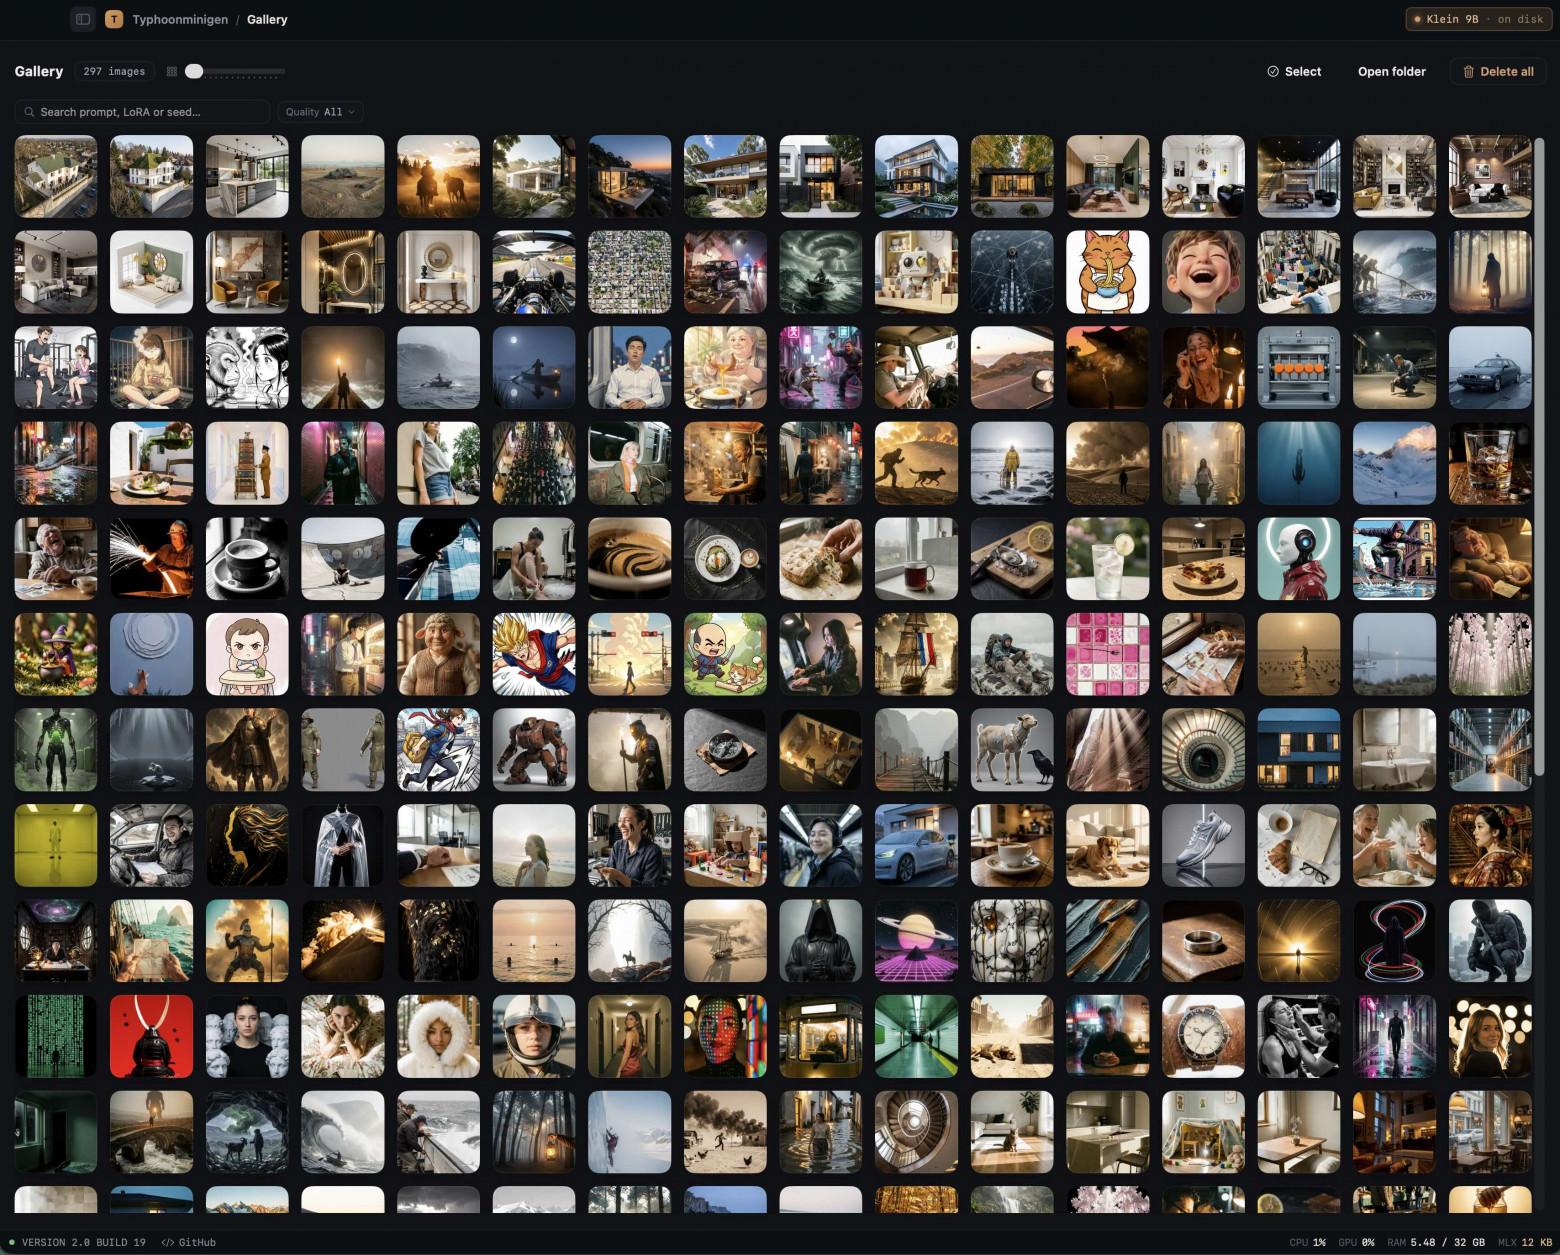Click the grid size icon beside slider
The width and height of the screenshot is (1560, 1255).
tap(172, 71)
